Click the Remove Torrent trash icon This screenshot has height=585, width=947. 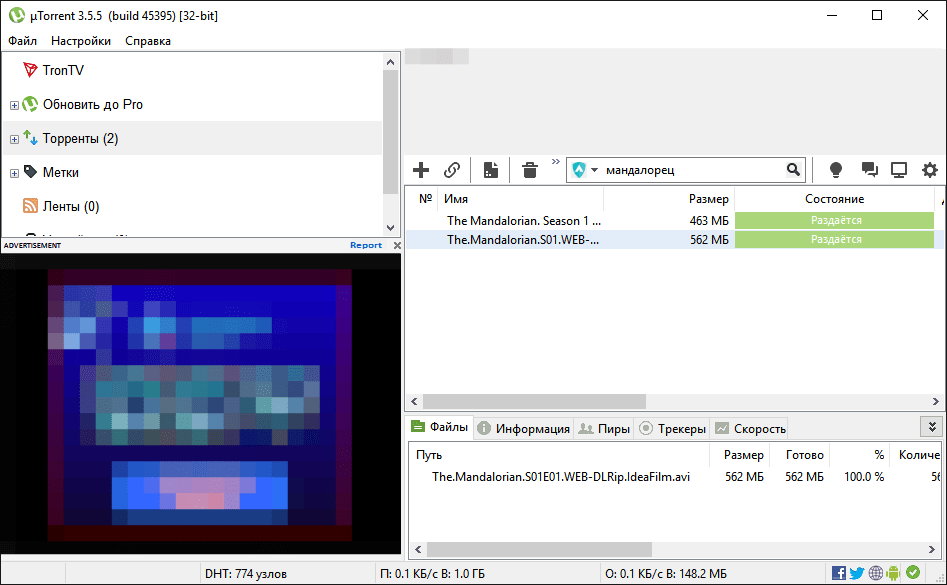point(530,170)
